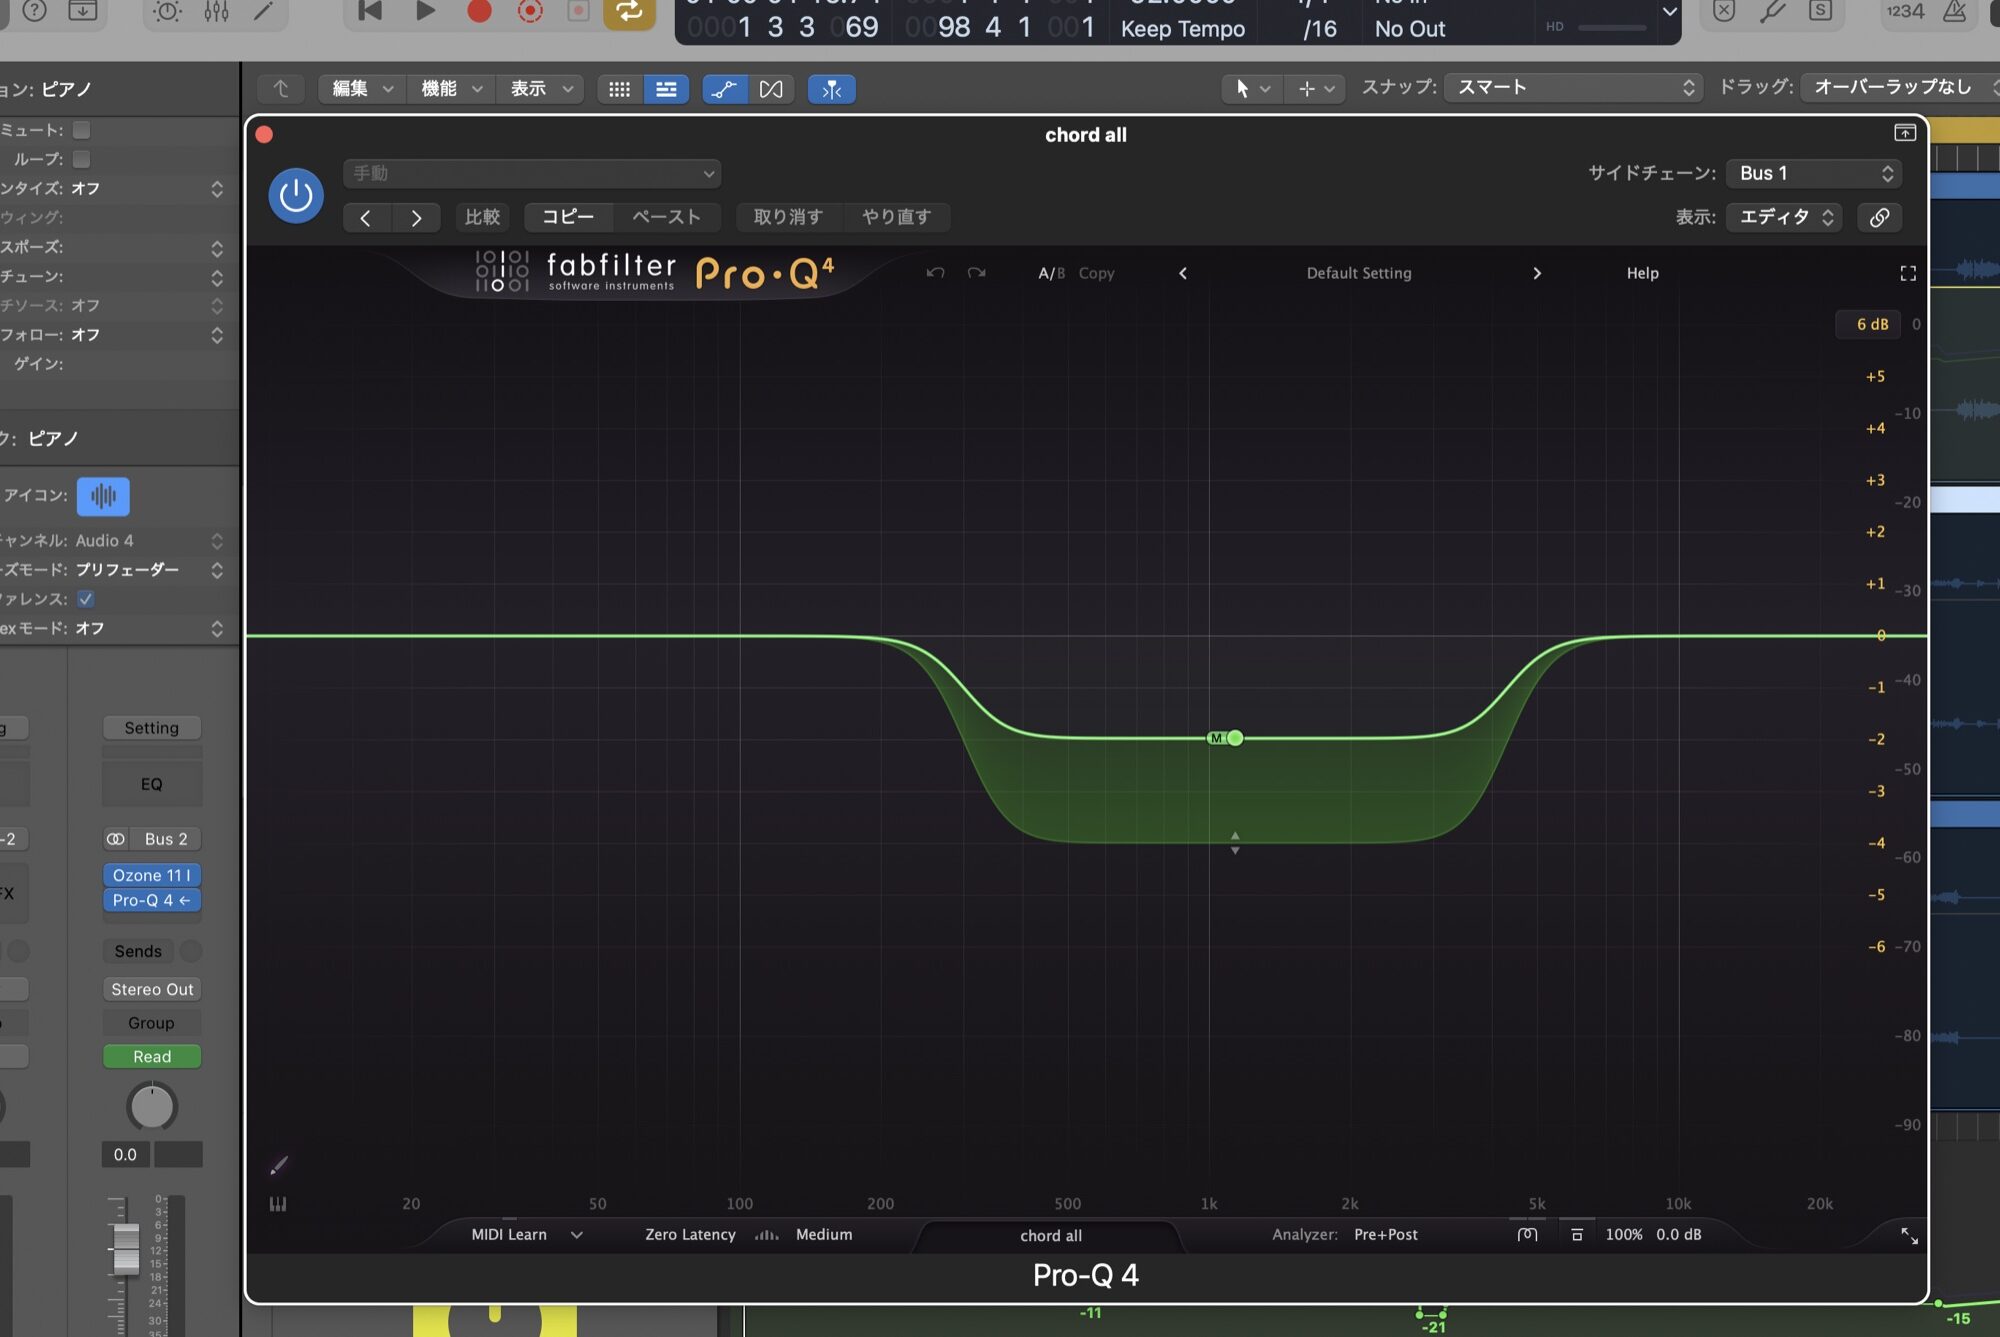Click the plug-in window pop-out icon
Screen dimensions: 2000x1337
pyautogui.click(x=1905, y=133)
